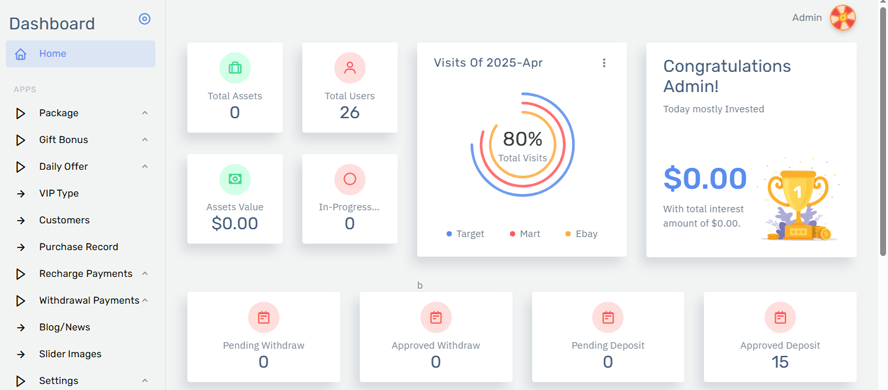This screenshot has height=390, width=888.
Task: Open the three-dot menu on Visits card
Action: (x=604, y=63)
